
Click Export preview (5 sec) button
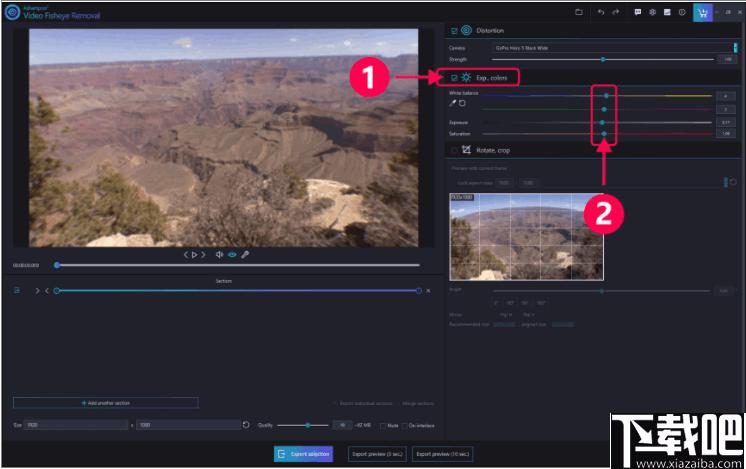377,454
